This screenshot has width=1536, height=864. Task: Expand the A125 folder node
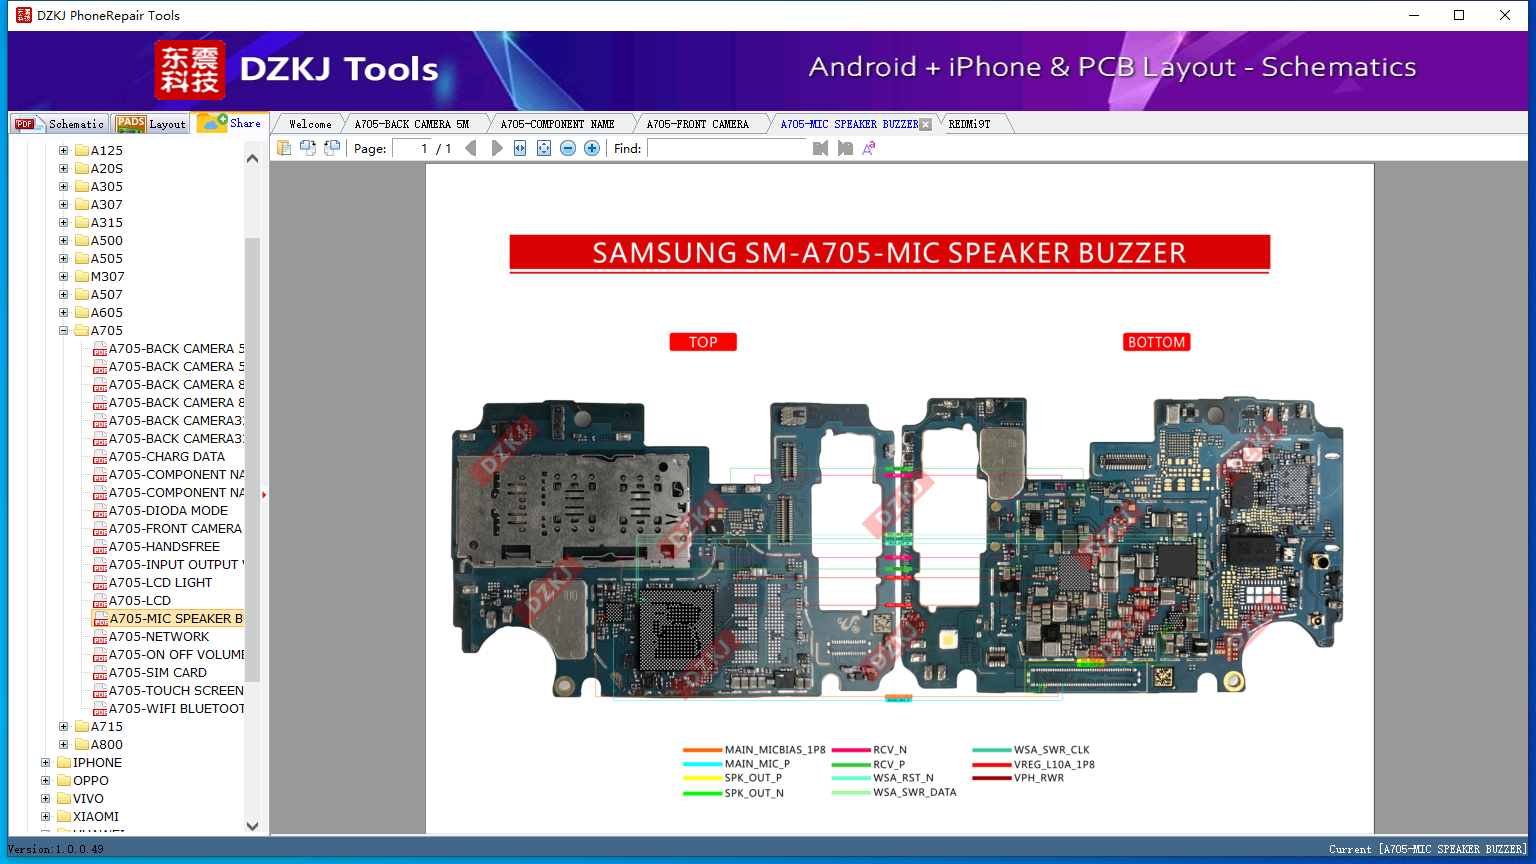tap(64, 151)
